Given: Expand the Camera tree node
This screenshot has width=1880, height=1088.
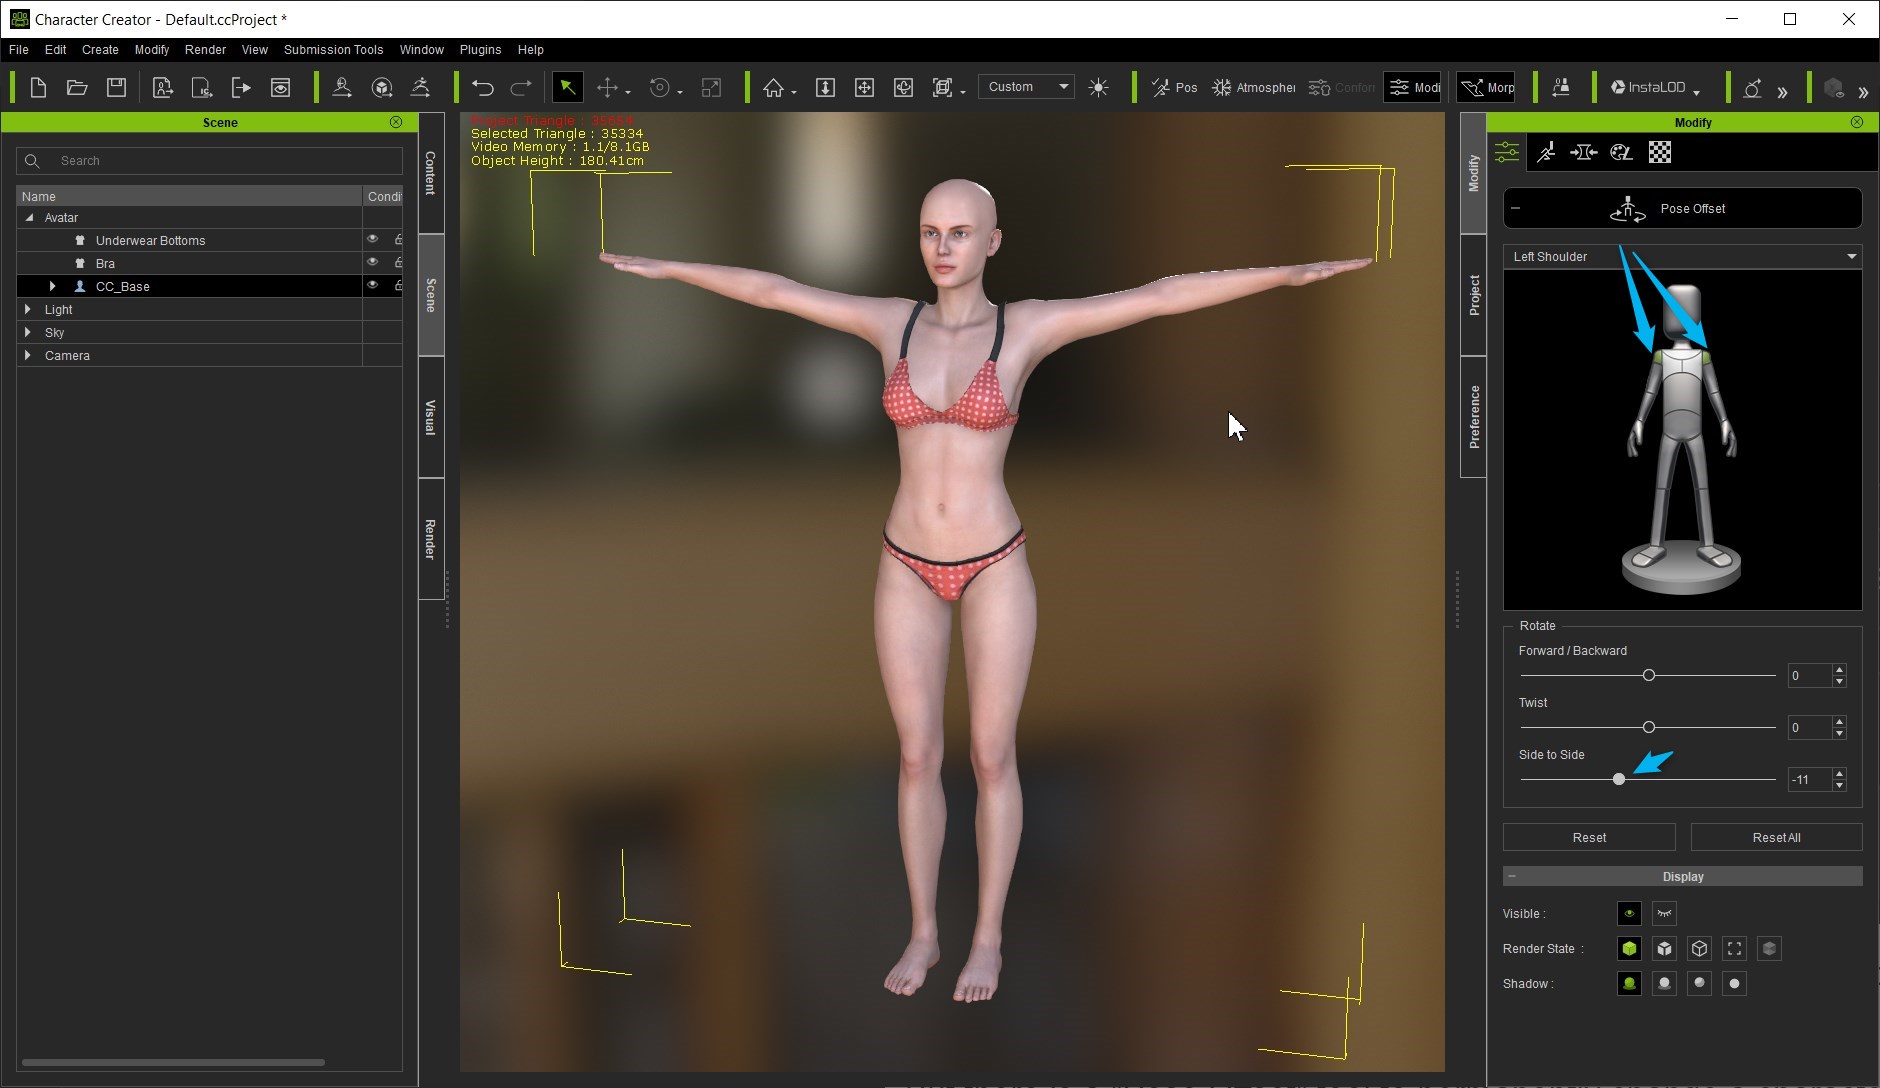Looking at the screenshot, I should [x=28, y=355].
